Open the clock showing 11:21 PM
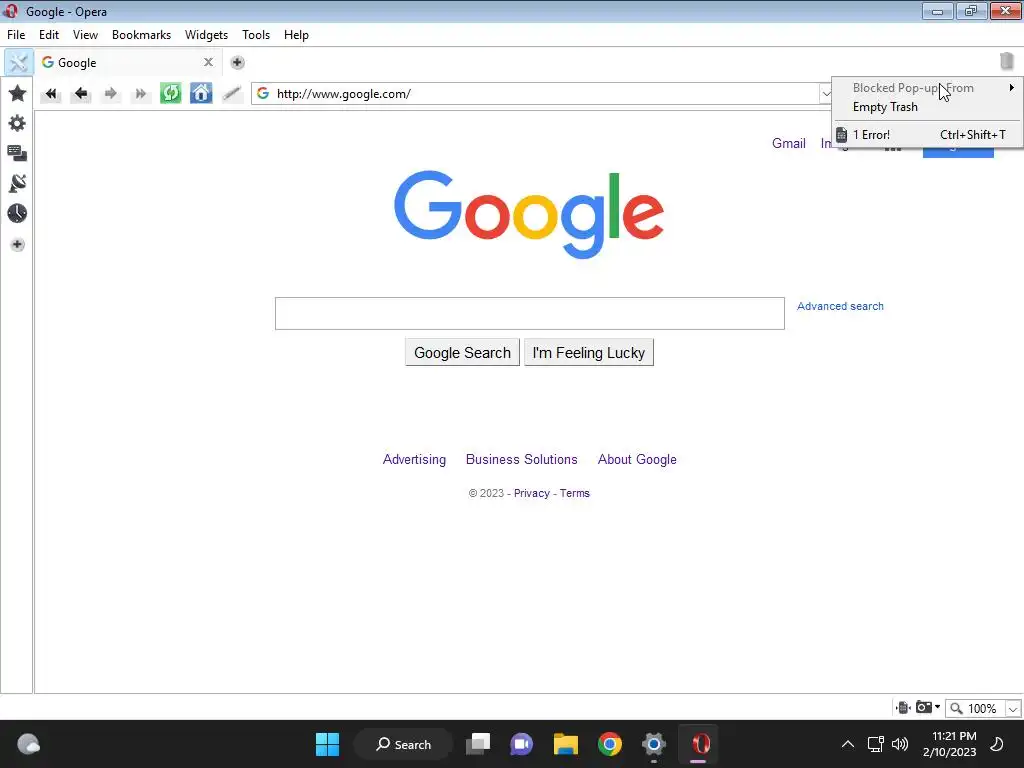Viewport: 1024px width, 768px height. pyautogui.click(x=950, y=744)
